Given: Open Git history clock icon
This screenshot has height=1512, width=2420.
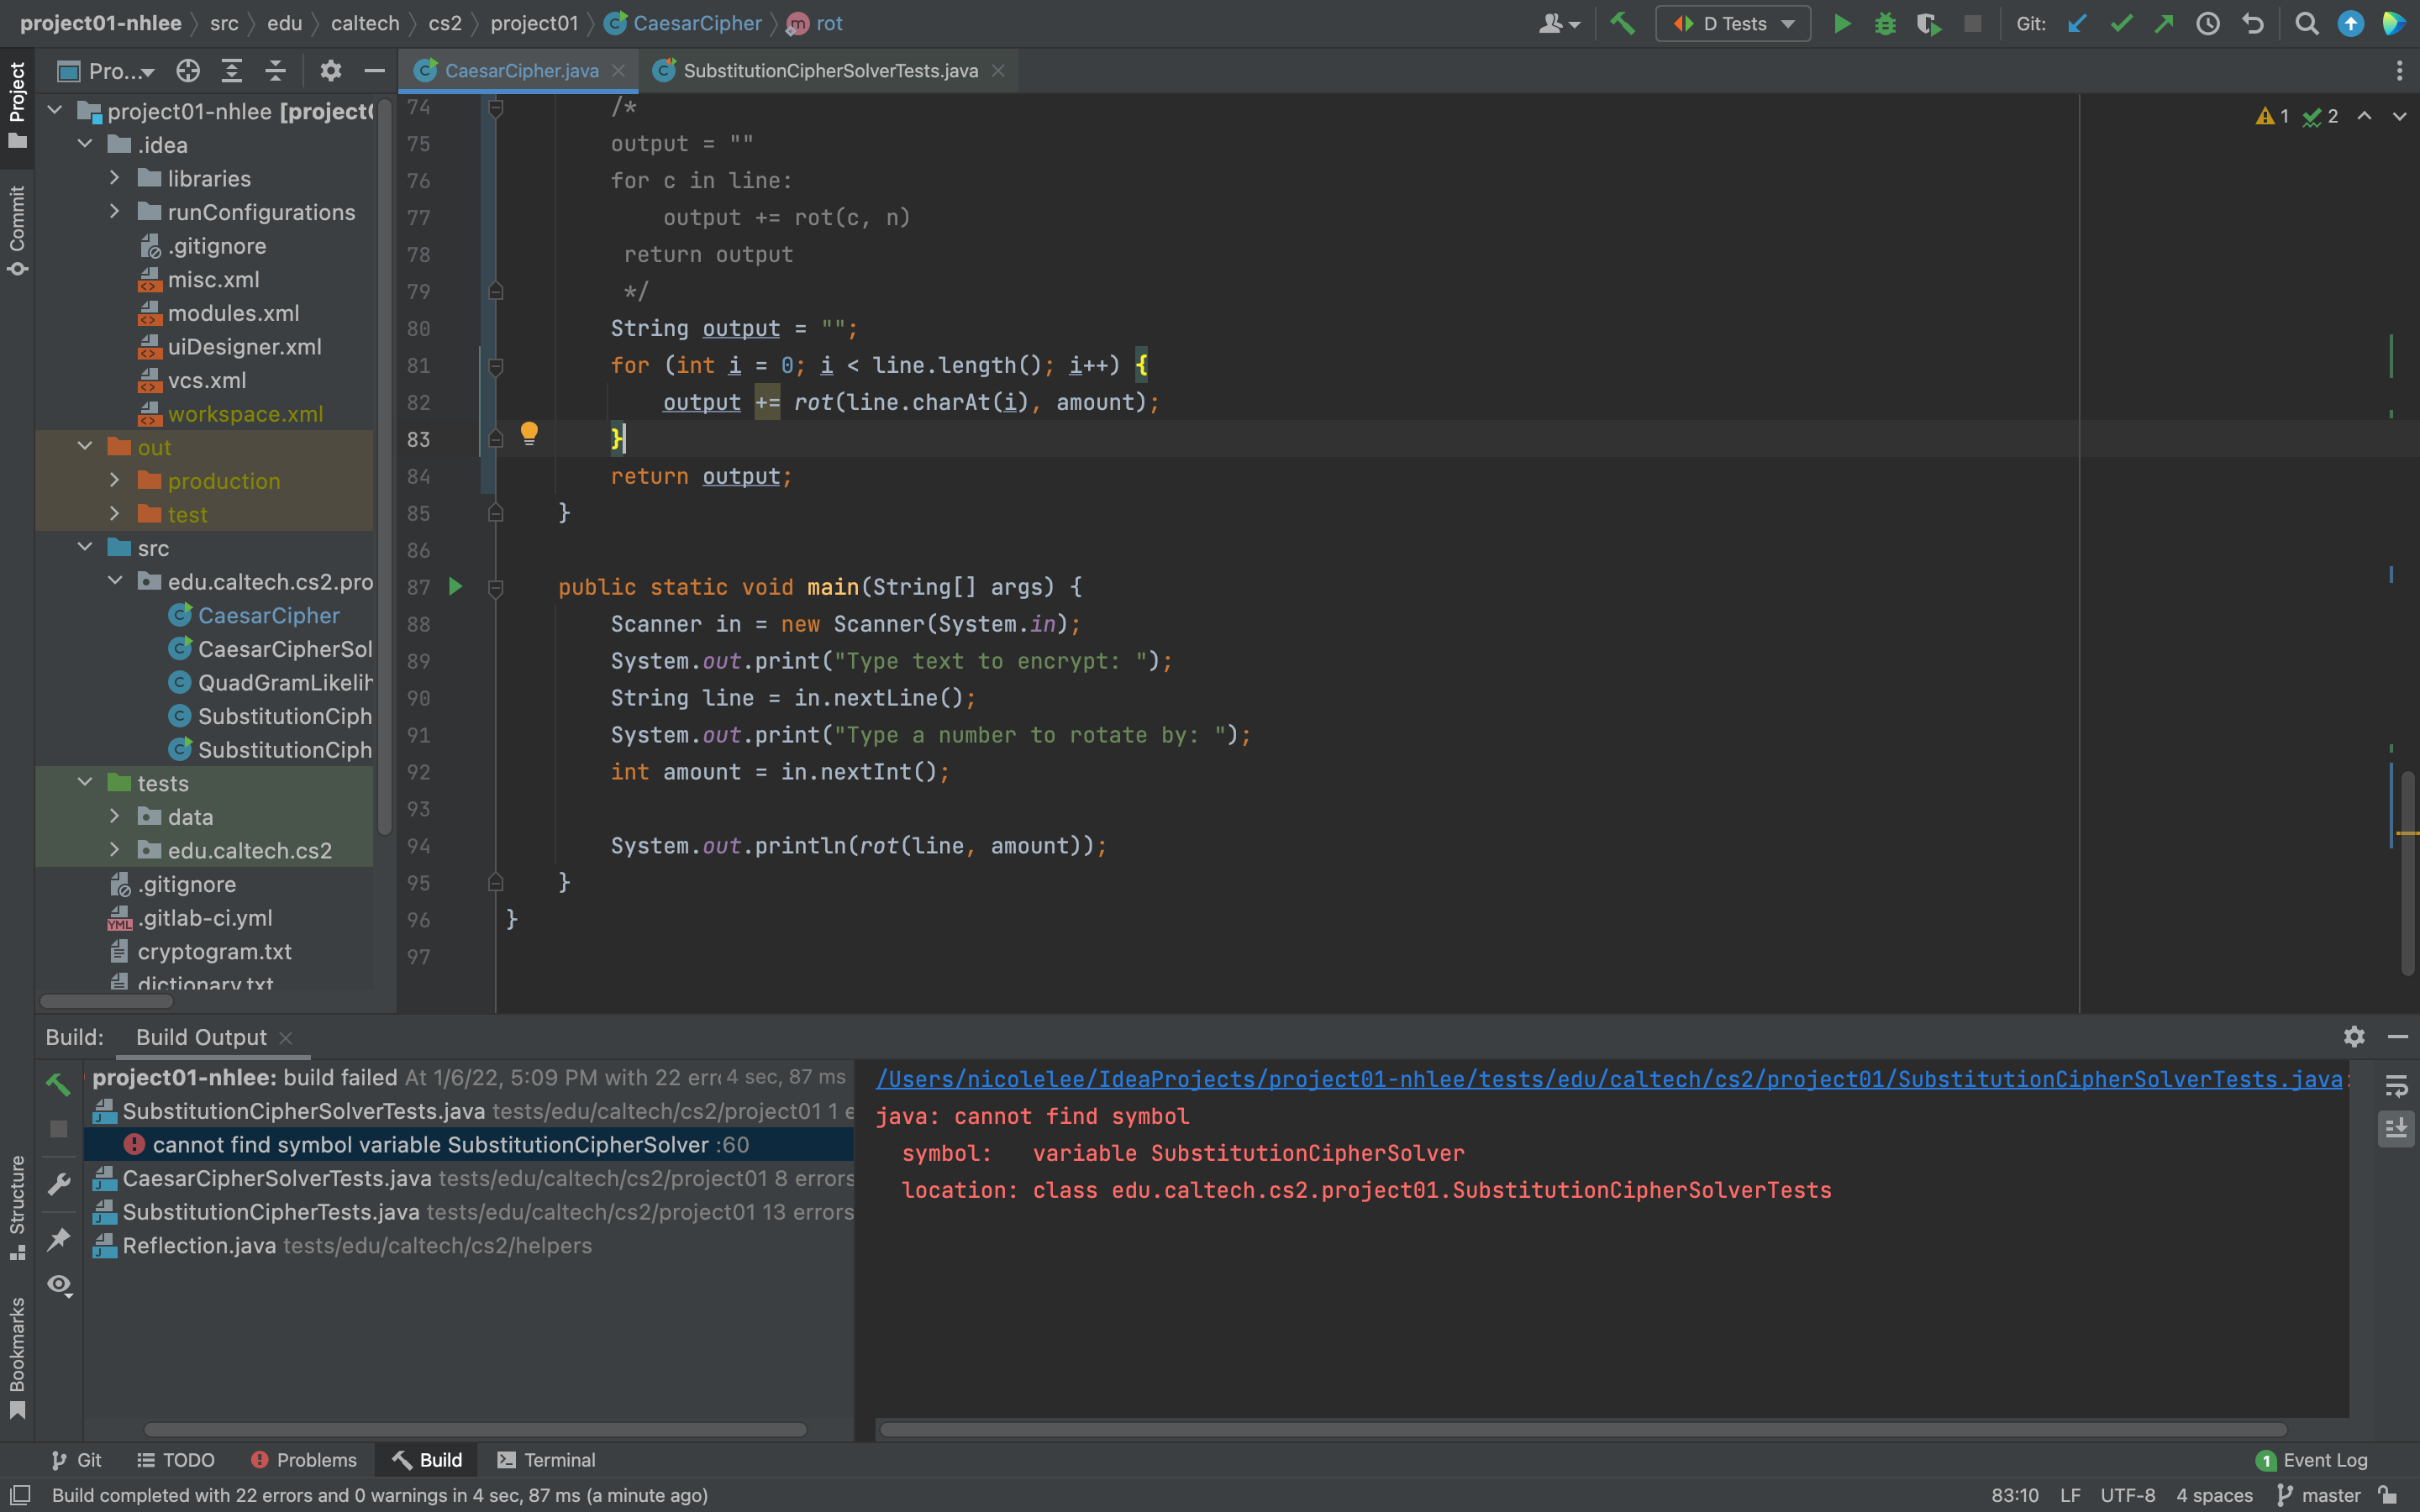Looking at the screenshot, I should coord(2207,23).
